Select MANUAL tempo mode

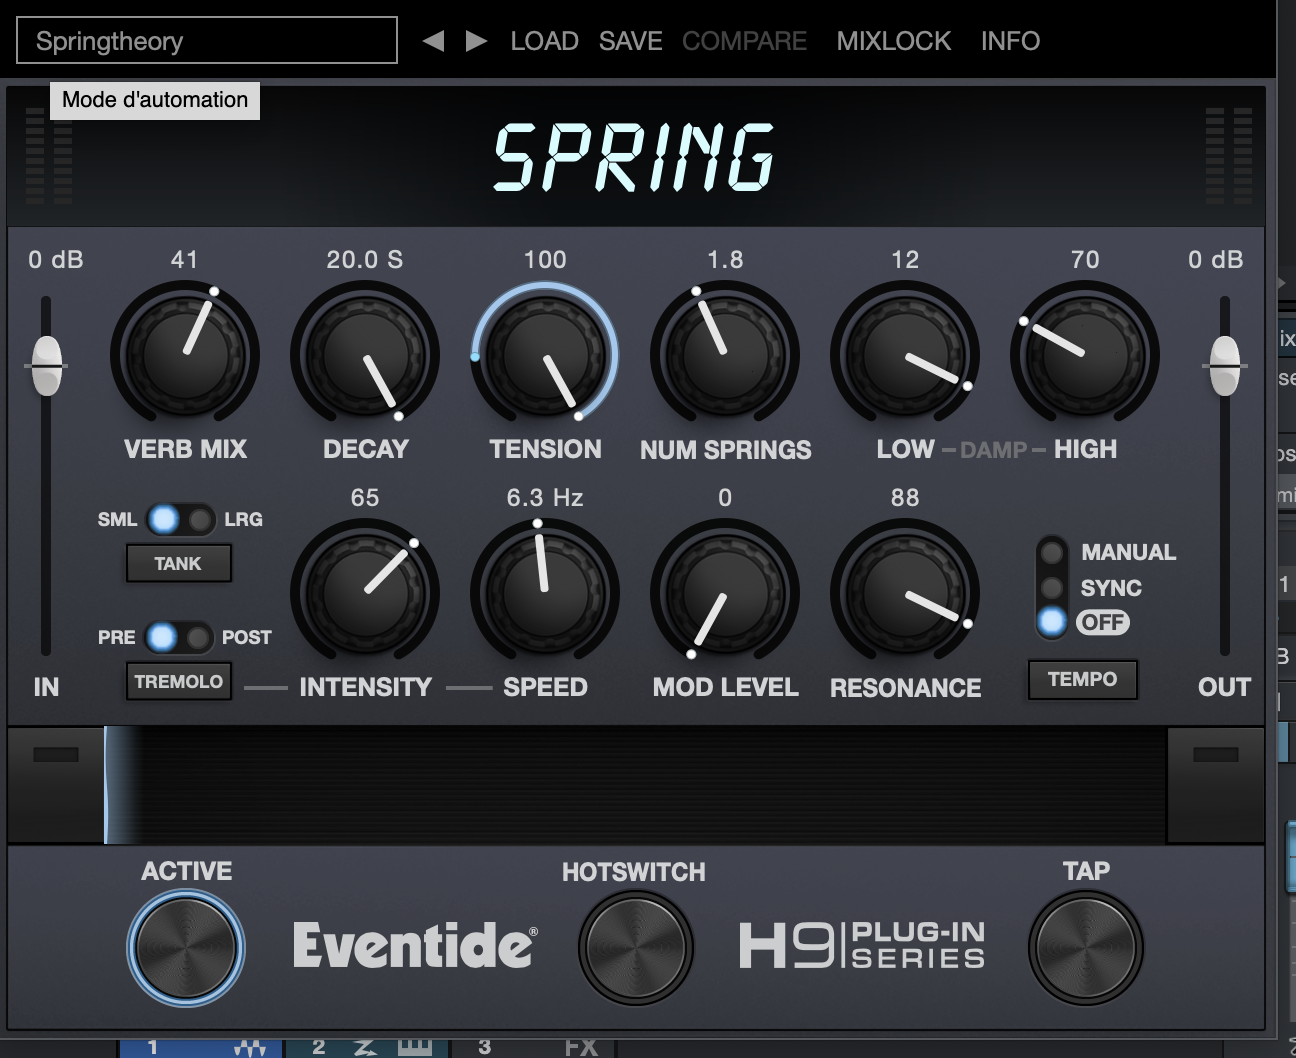click(1052, 552)
